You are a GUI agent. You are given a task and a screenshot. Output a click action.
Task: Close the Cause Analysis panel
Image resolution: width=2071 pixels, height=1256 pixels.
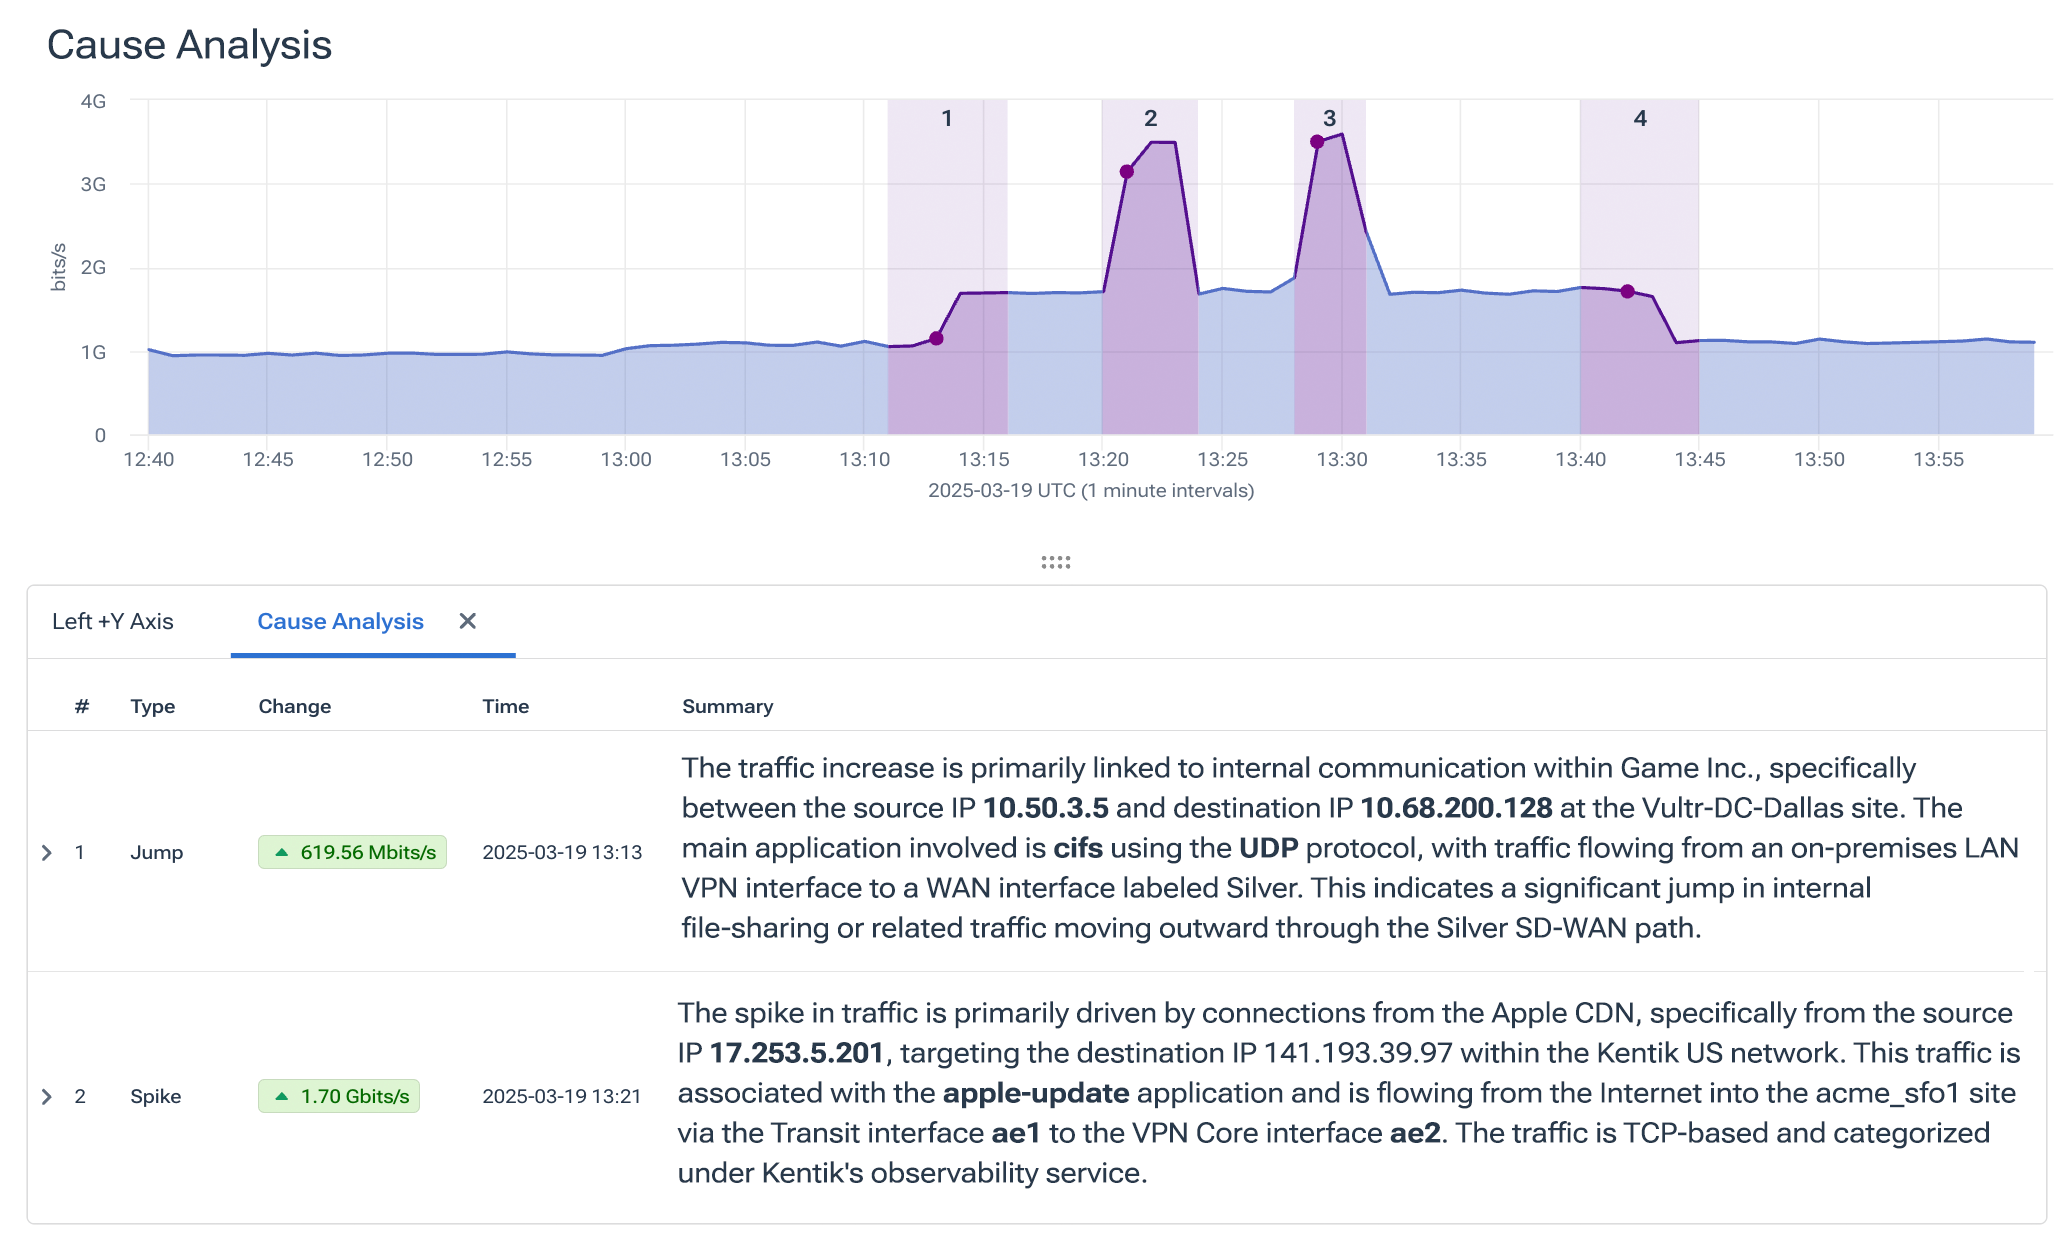pos(467,621)
